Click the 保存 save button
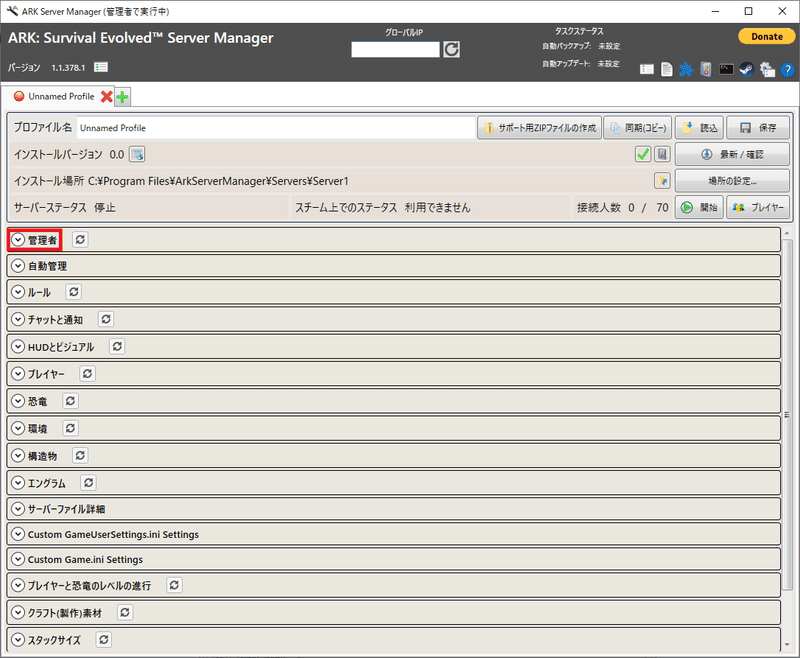This screenshot has width=800, height=658. [758, 128]
